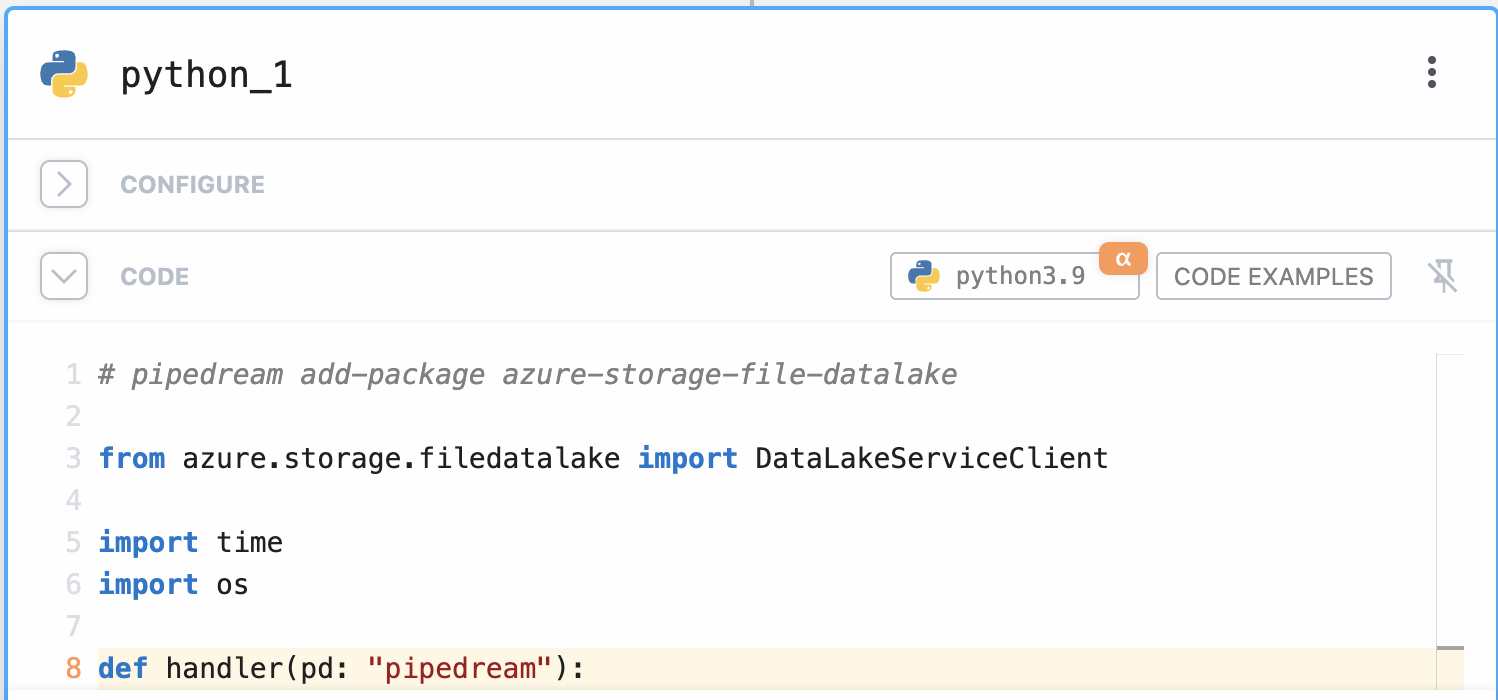The height and width of the screenshot is (700, 1498).
Task: Click the def handler line
Action: pyautogui.click(x=341, y=668)
